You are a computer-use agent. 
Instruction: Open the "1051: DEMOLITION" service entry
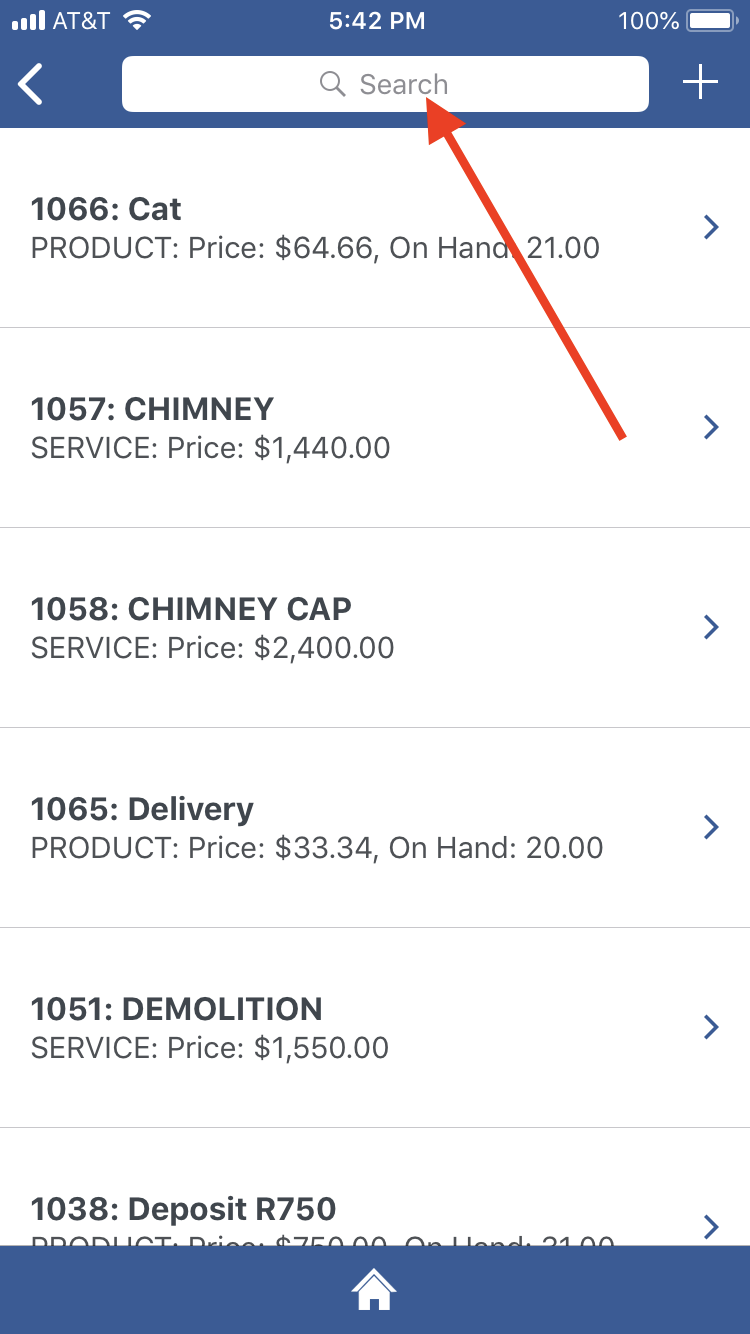(x=176, y=1009)
